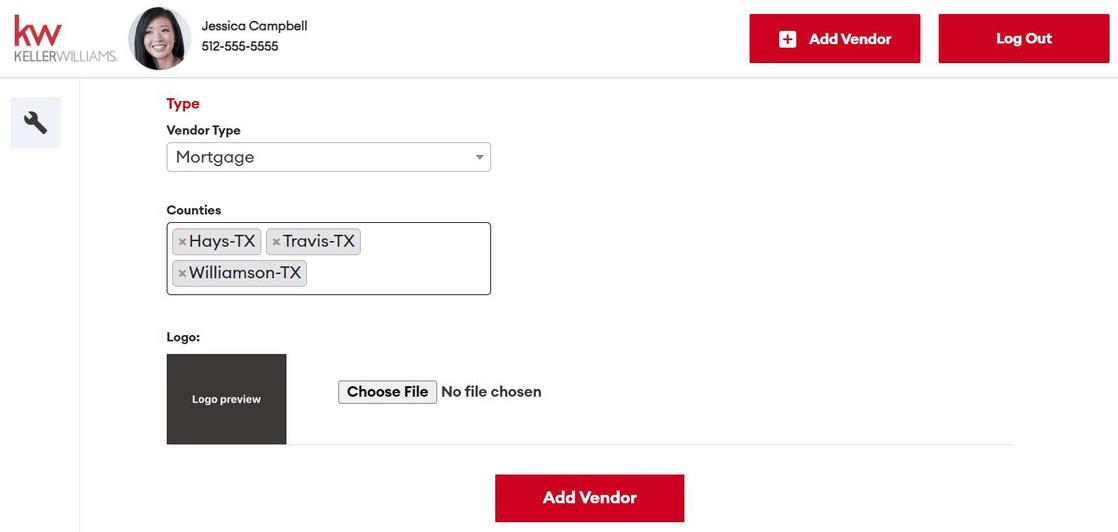Viewport: 1118px width, 532px height.
Task: Click the Jessica Campbell name text
Action: (255, 26)
